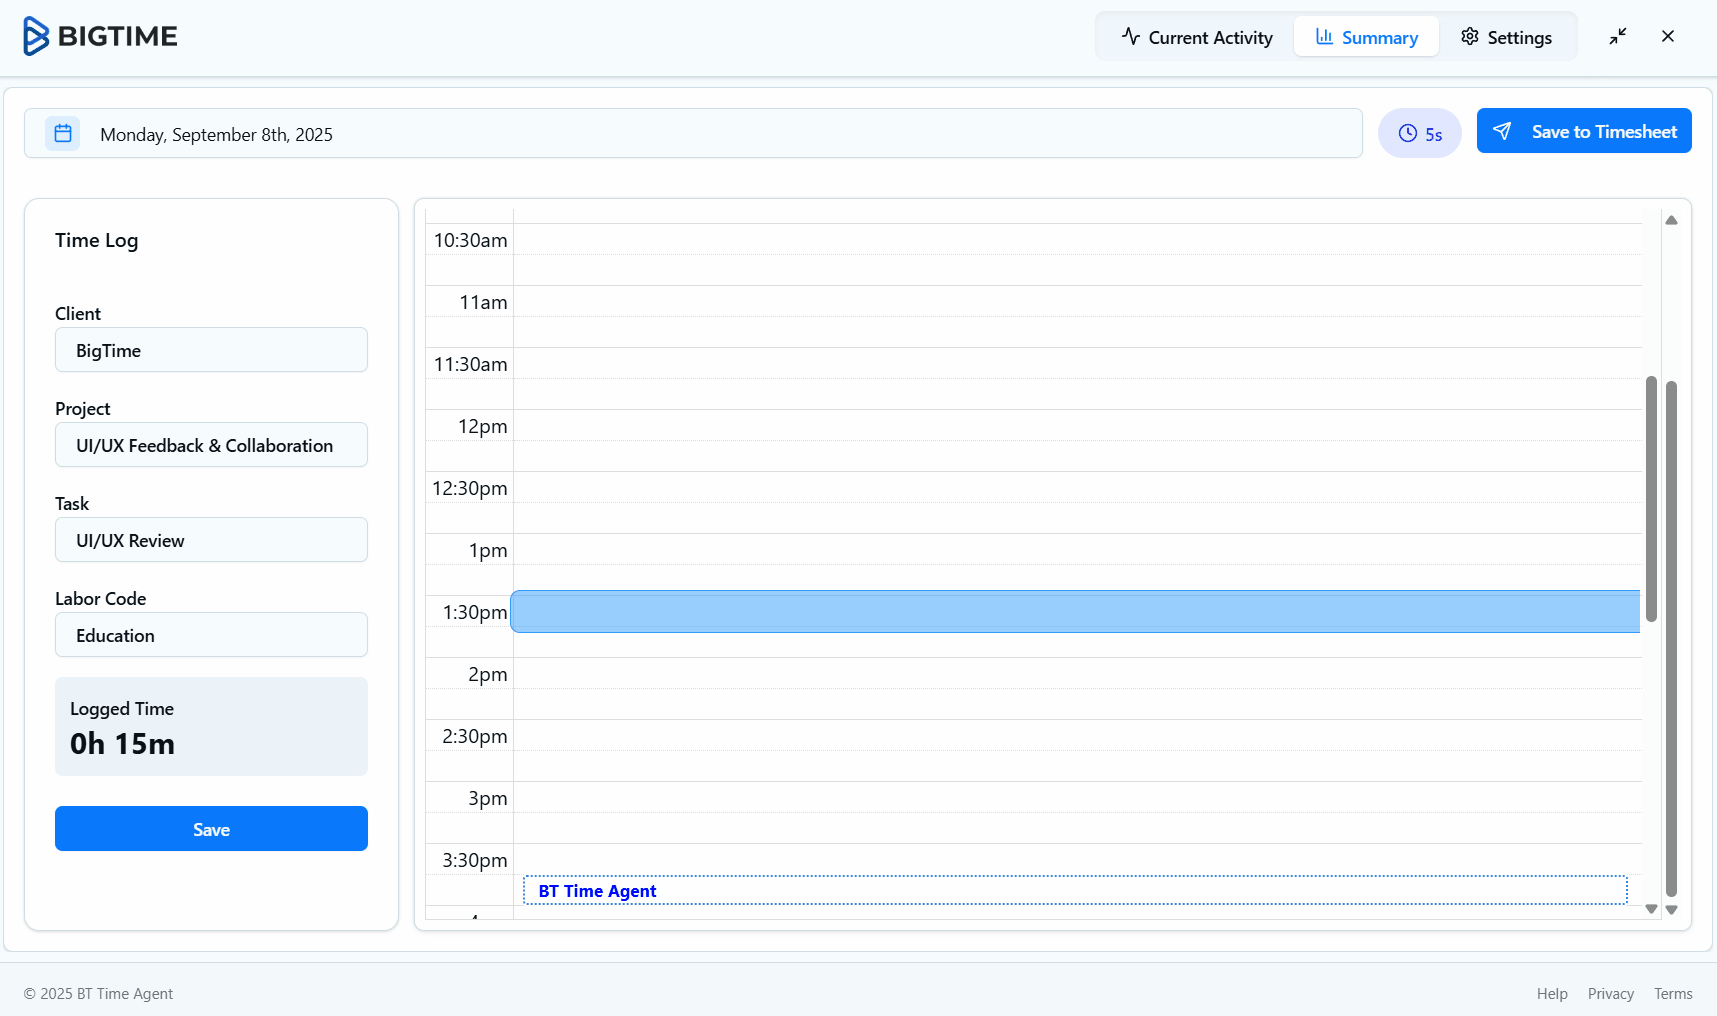Open the Project selector for UI/UX Feedback & Collaboration
The width and height of the screenshot is (1717, 1016).
211,445
